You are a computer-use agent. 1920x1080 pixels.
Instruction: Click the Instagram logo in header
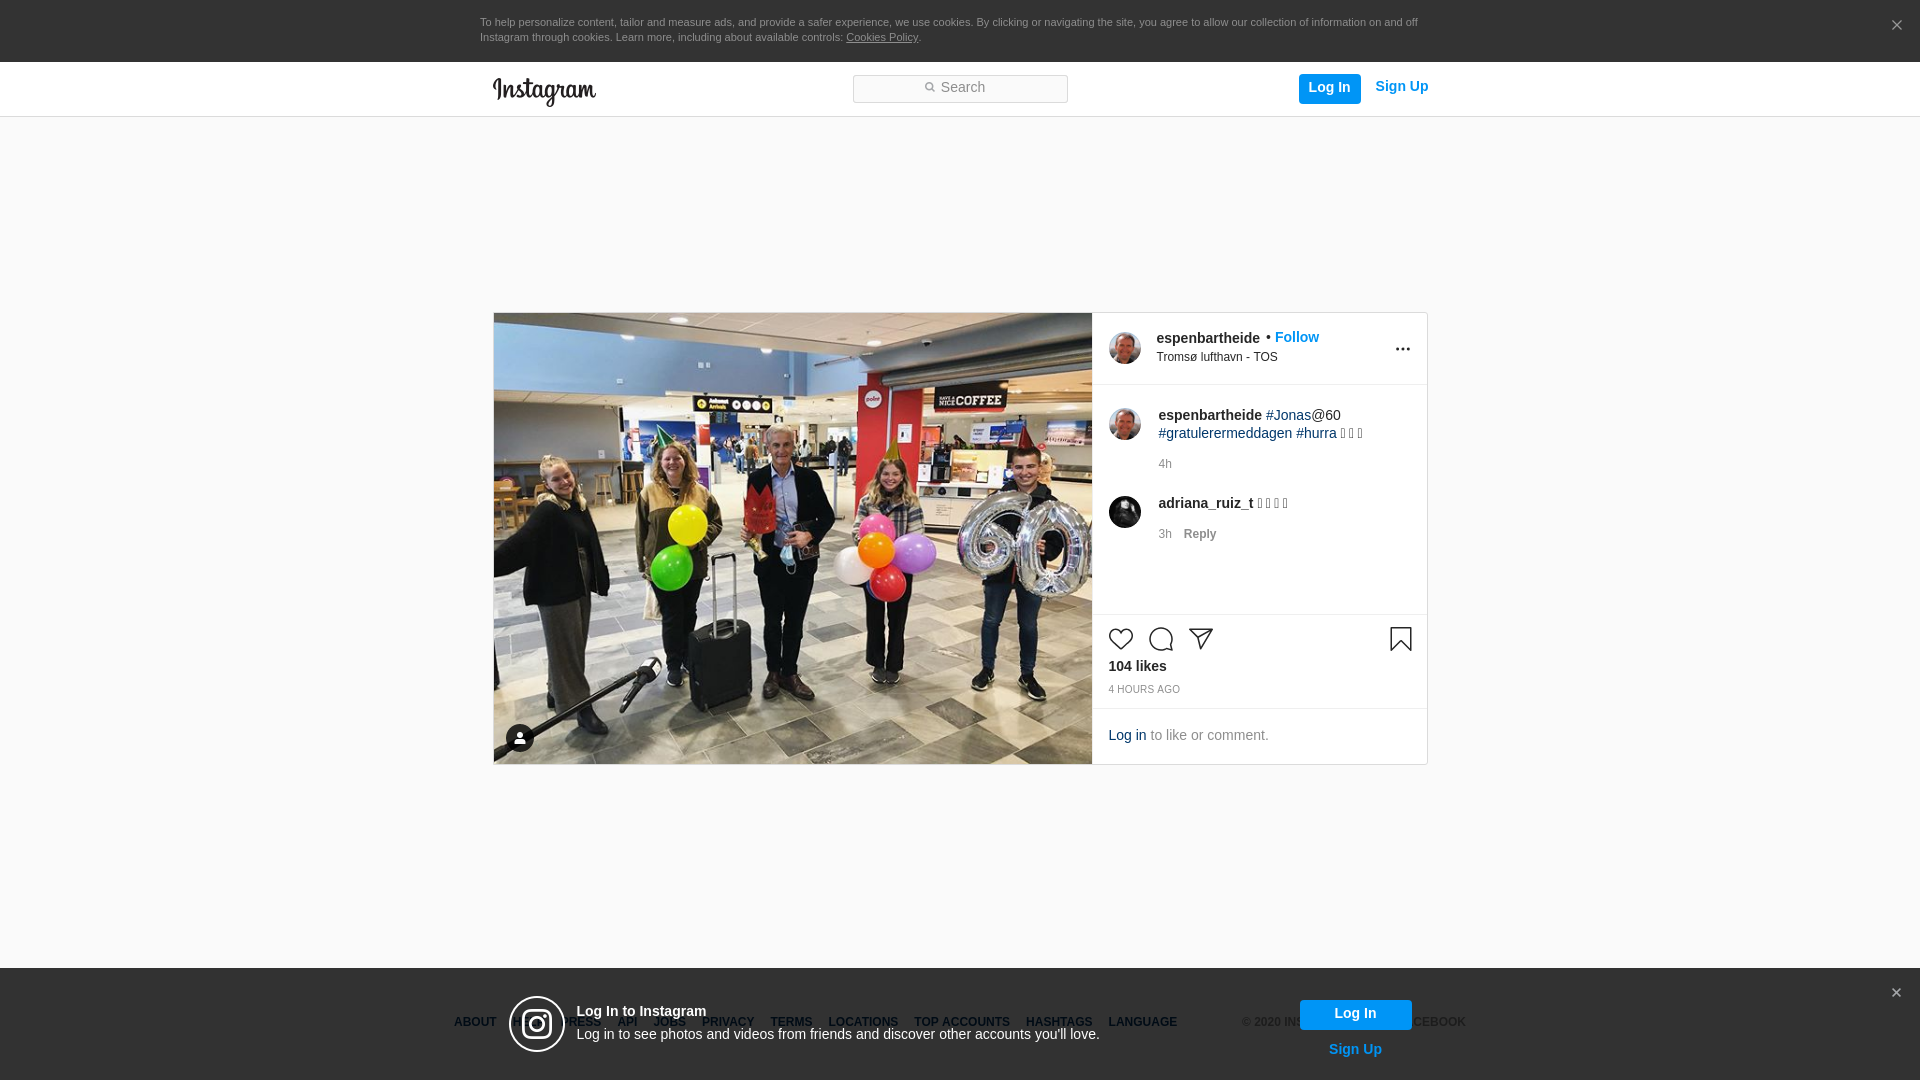click(544, 91)
